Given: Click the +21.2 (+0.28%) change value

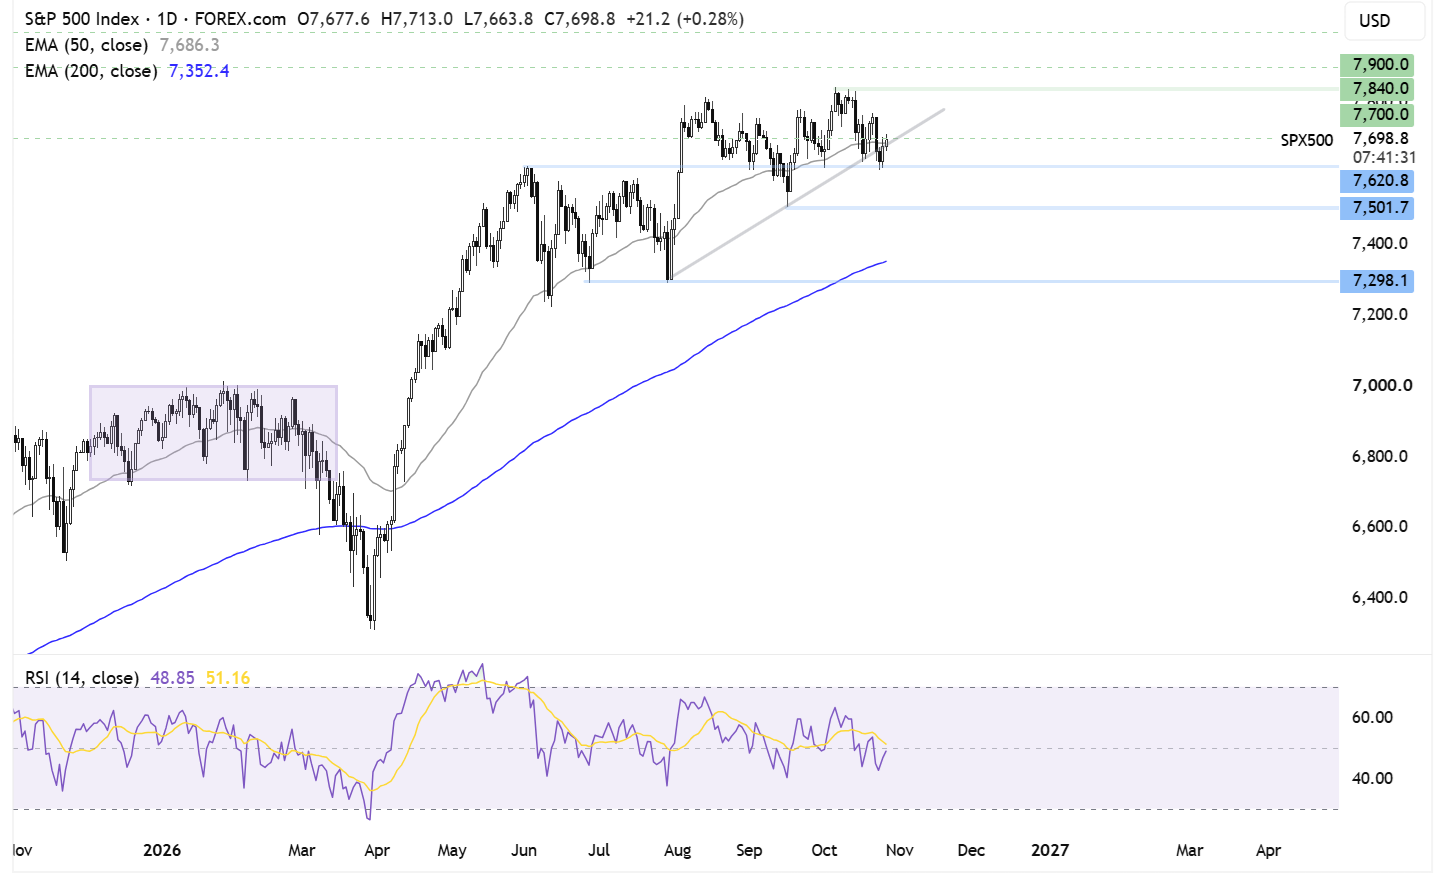Looking at the screenshot, I should click(685, 19).
